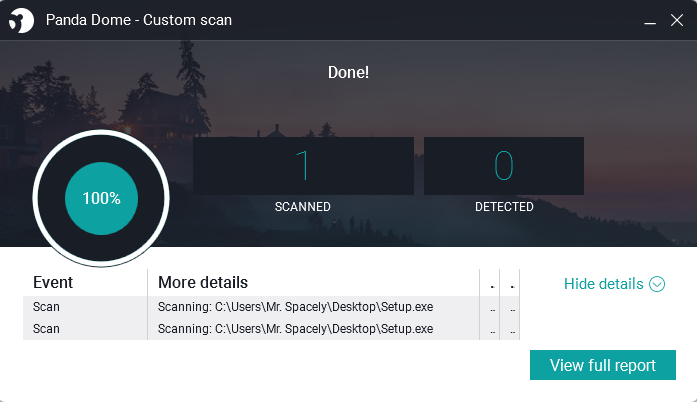The height and width of the screenshot is (402, 697).
Task: Collapse details via Hide details link
Action: pos(603,284)
